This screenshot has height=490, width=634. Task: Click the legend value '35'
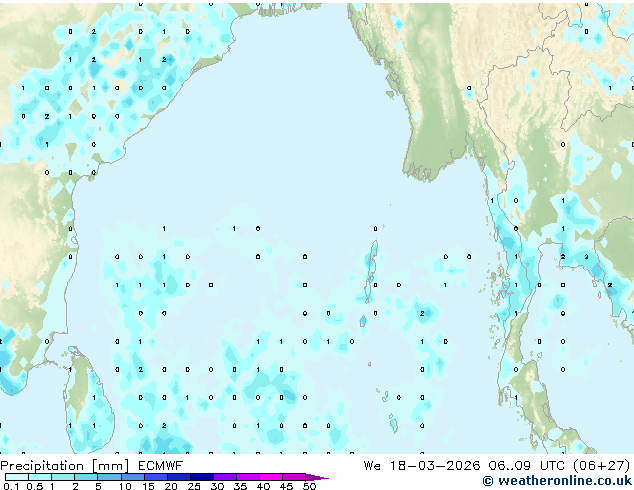click(240, 486)
